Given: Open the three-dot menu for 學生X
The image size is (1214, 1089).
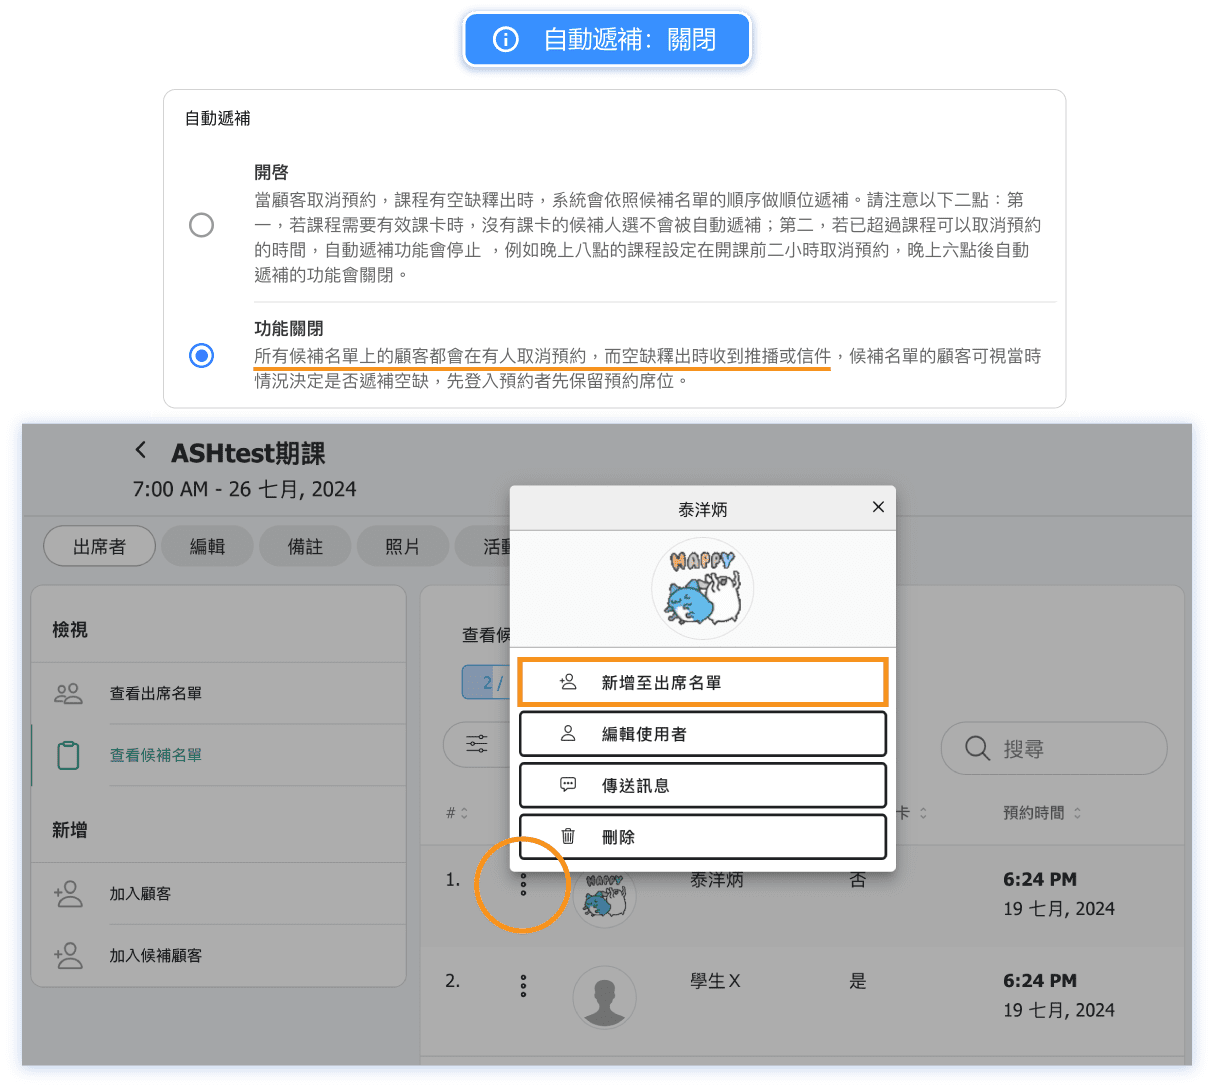Looking at the screenshot, I should [x=523, y=986].
